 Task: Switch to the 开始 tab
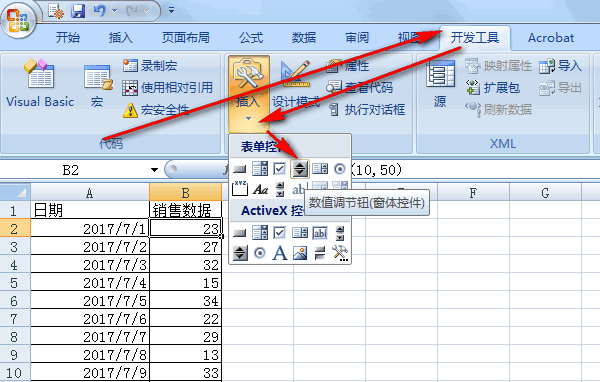68,38
